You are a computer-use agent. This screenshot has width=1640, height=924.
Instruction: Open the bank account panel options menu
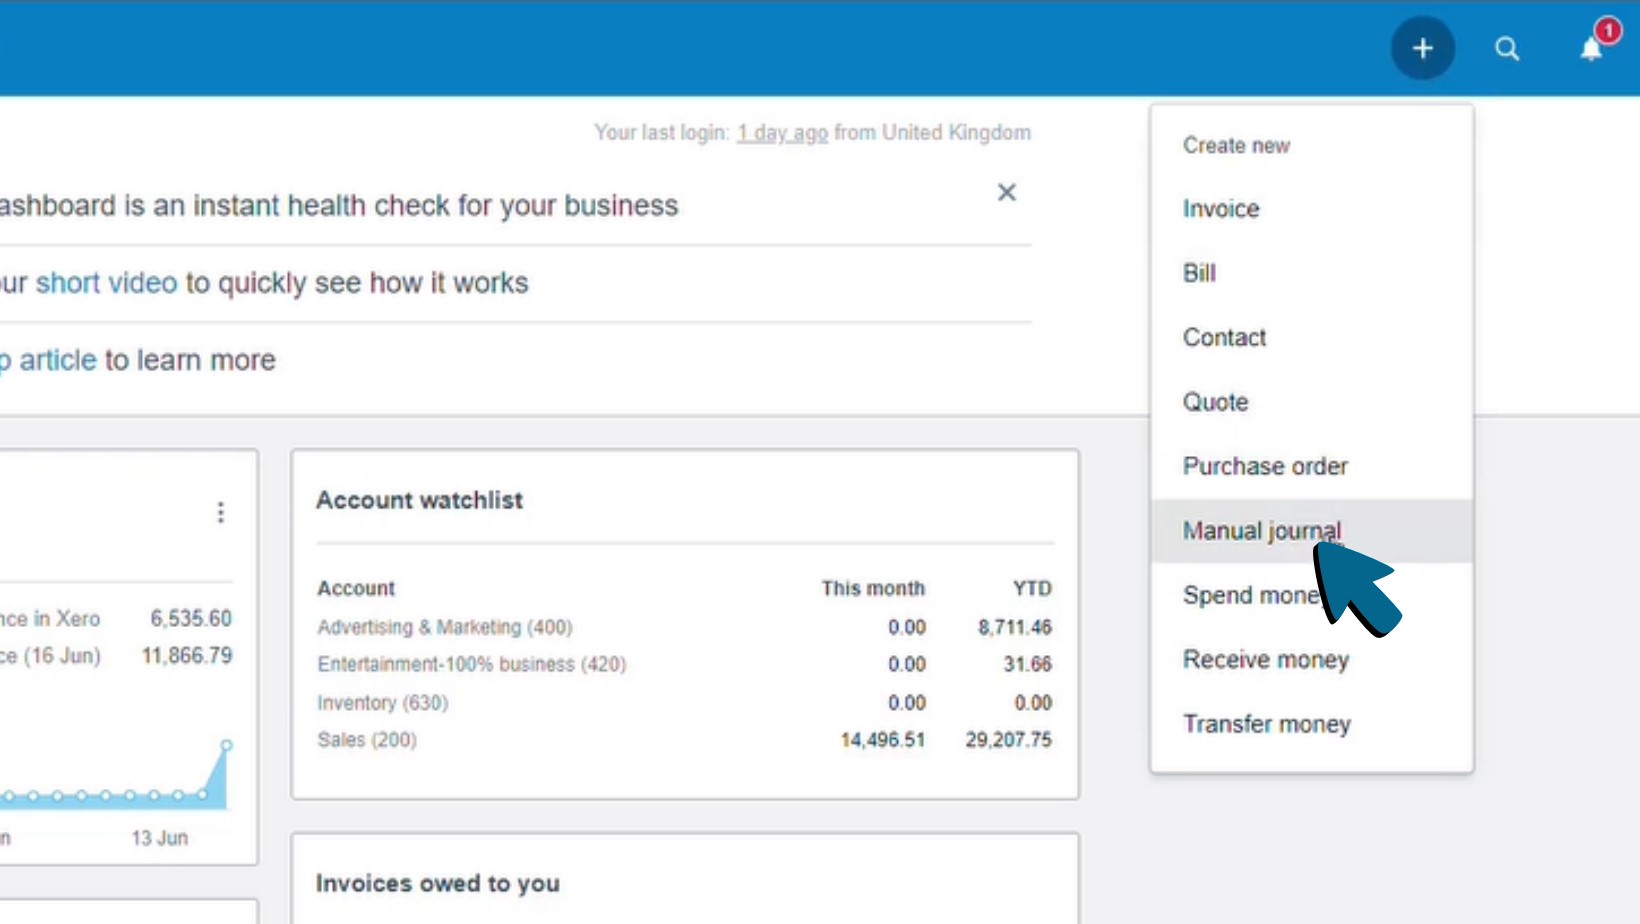(x=220, y=513)
